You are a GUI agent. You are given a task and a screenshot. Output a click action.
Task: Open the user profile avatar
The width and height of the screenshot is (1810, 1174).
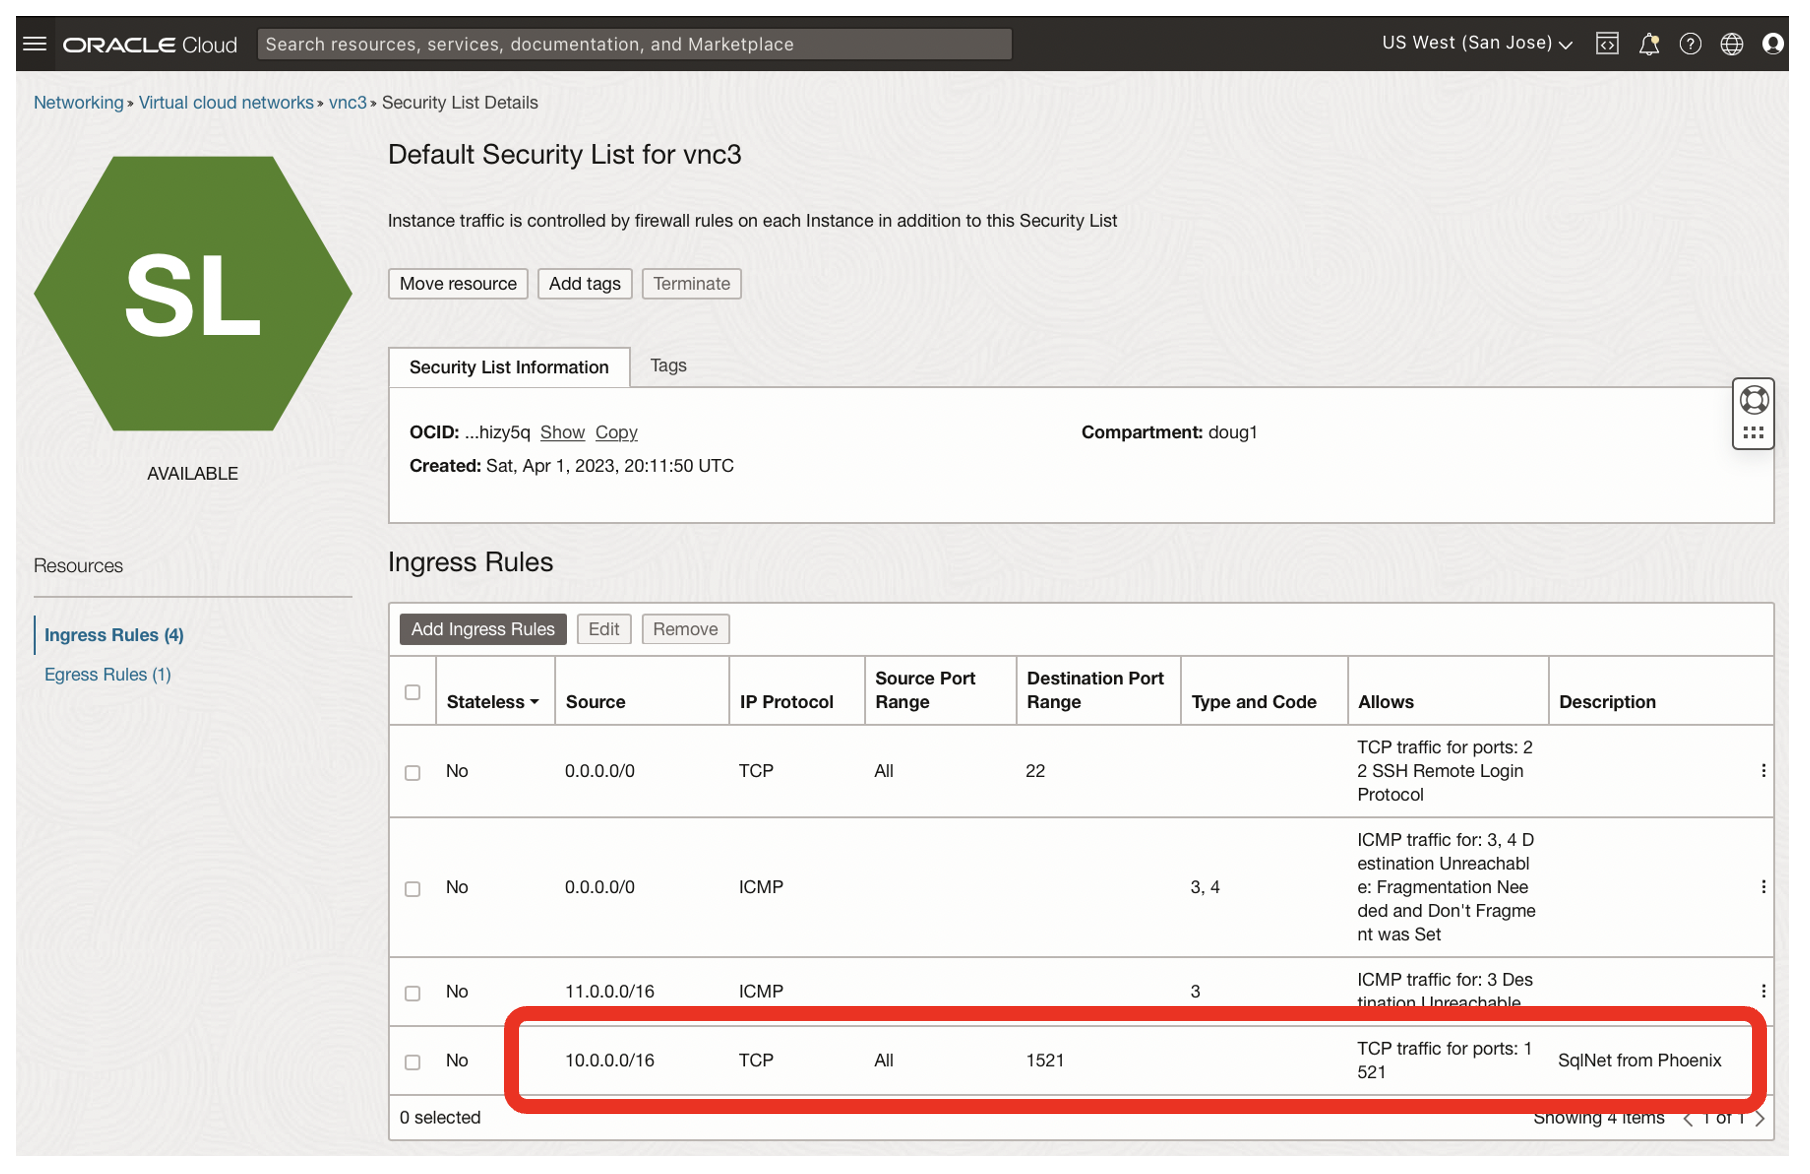[1772, 44]
